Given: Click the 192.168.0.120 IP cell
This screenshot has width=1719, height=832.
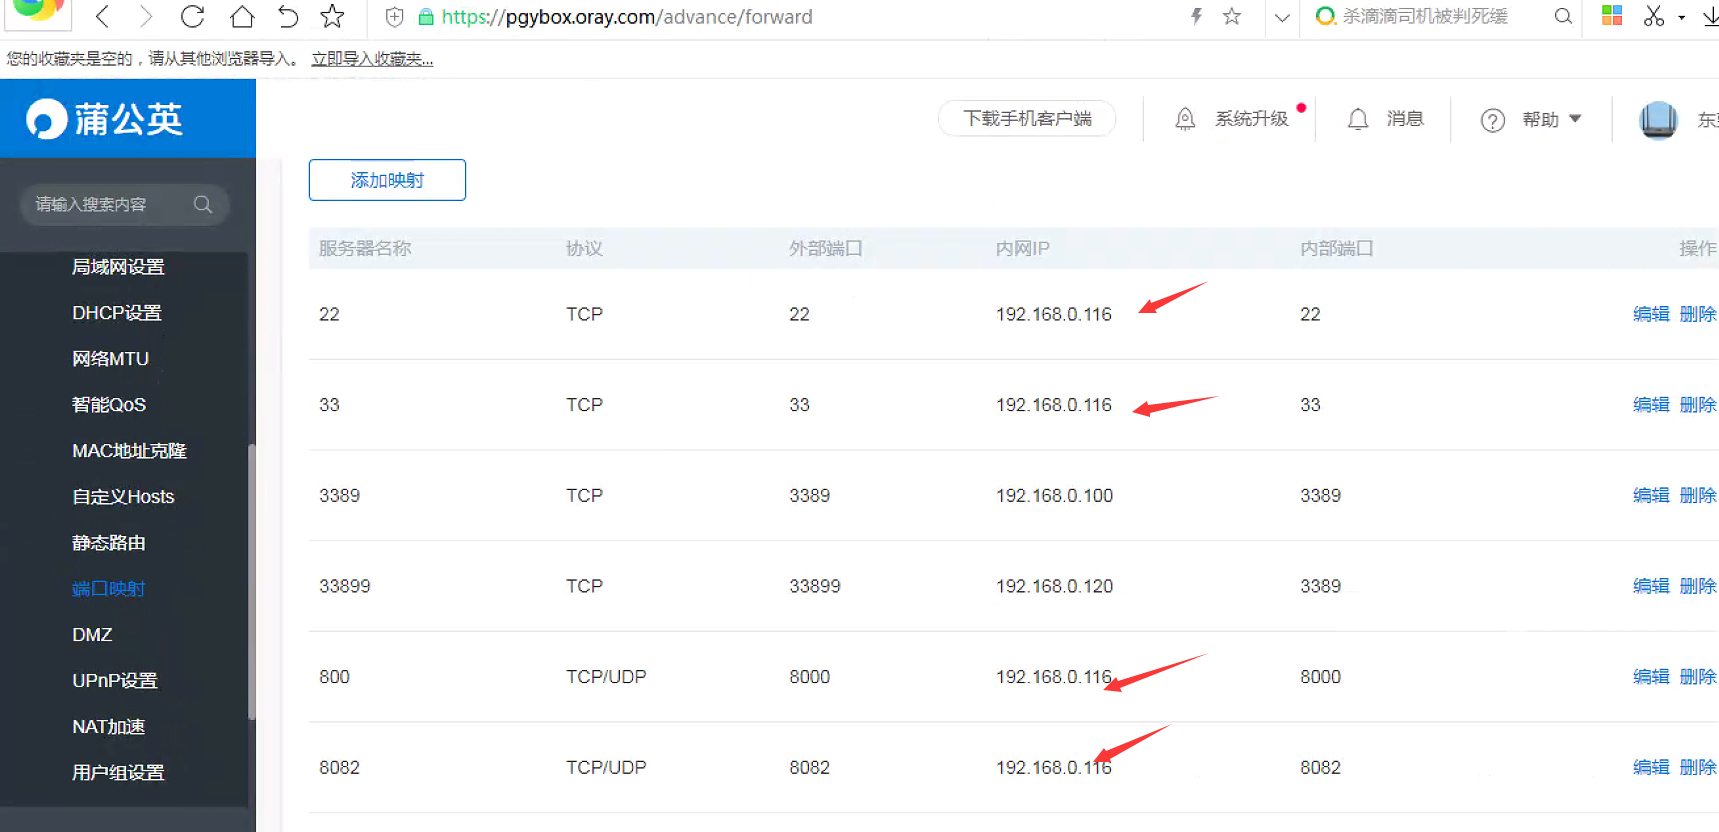Looking at the screenshot, I should [x=1054, y=586].
